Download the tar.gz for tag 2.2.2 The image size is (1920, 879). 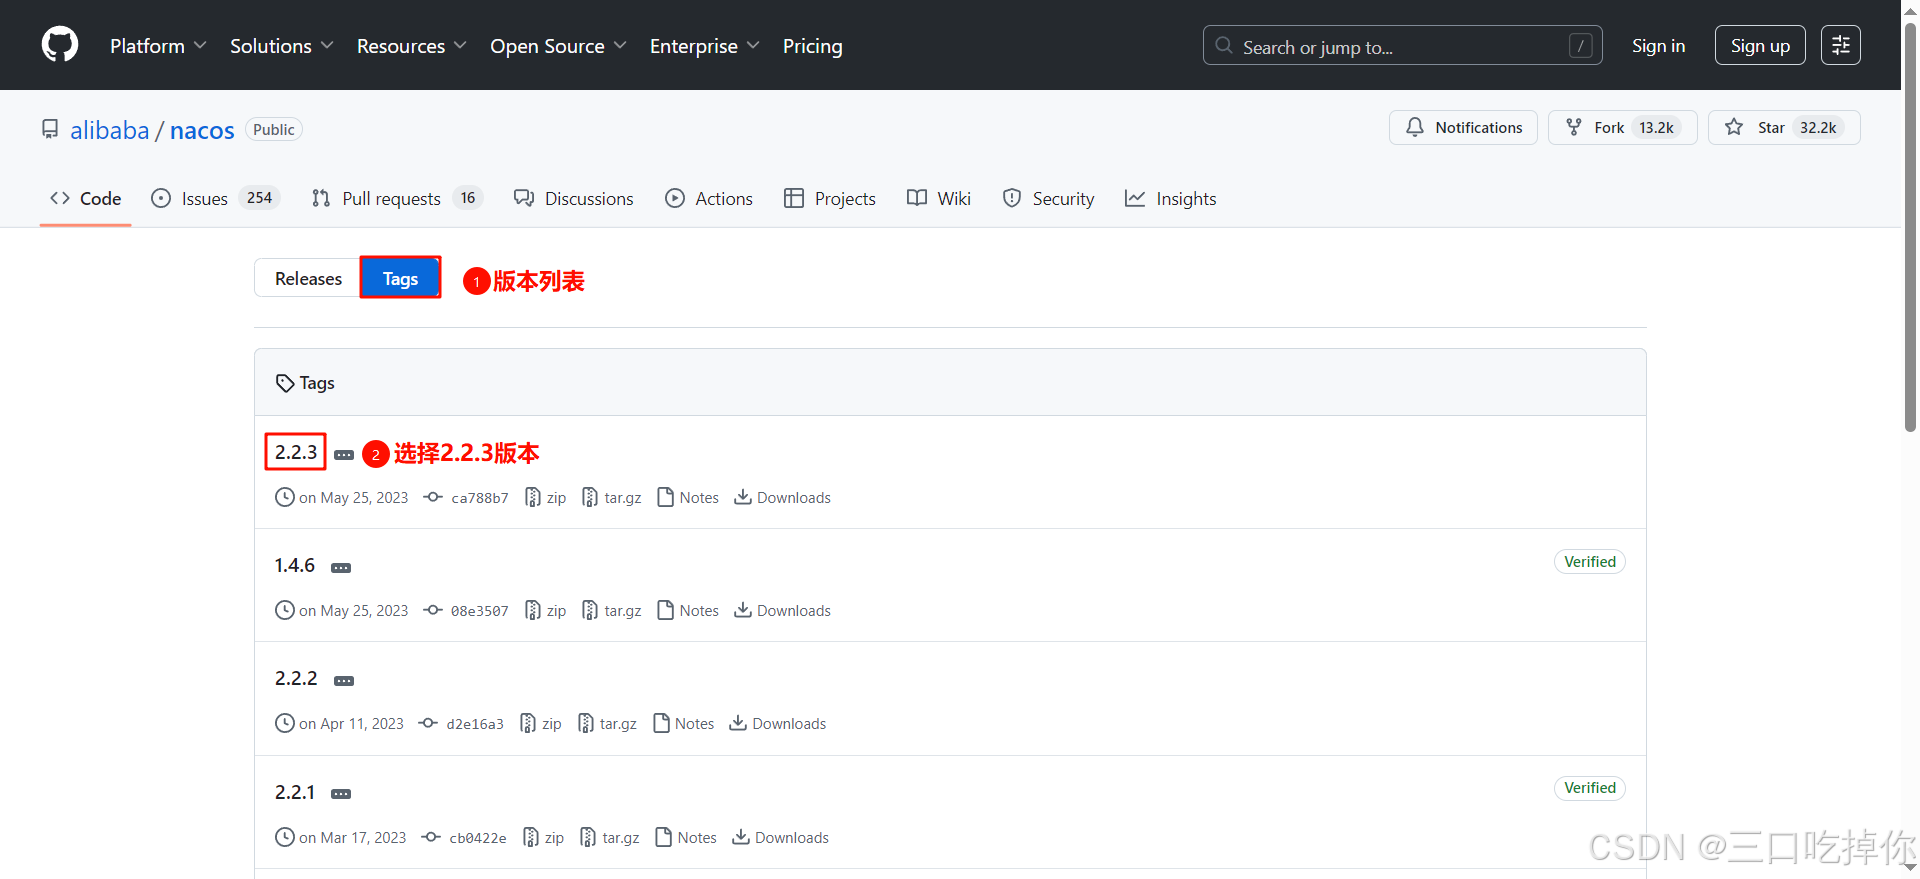607,723
